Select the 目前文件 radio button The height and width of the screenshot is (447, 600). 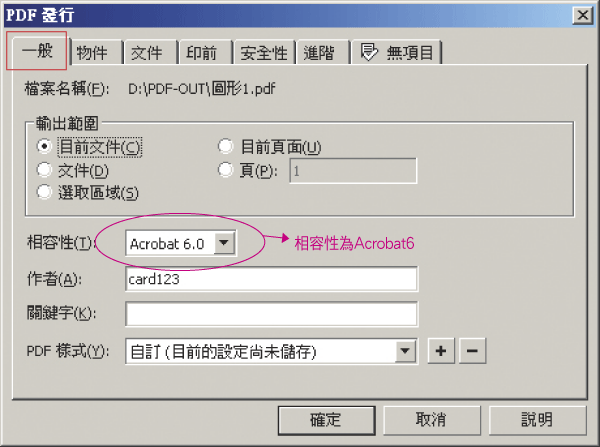[44, 146]
